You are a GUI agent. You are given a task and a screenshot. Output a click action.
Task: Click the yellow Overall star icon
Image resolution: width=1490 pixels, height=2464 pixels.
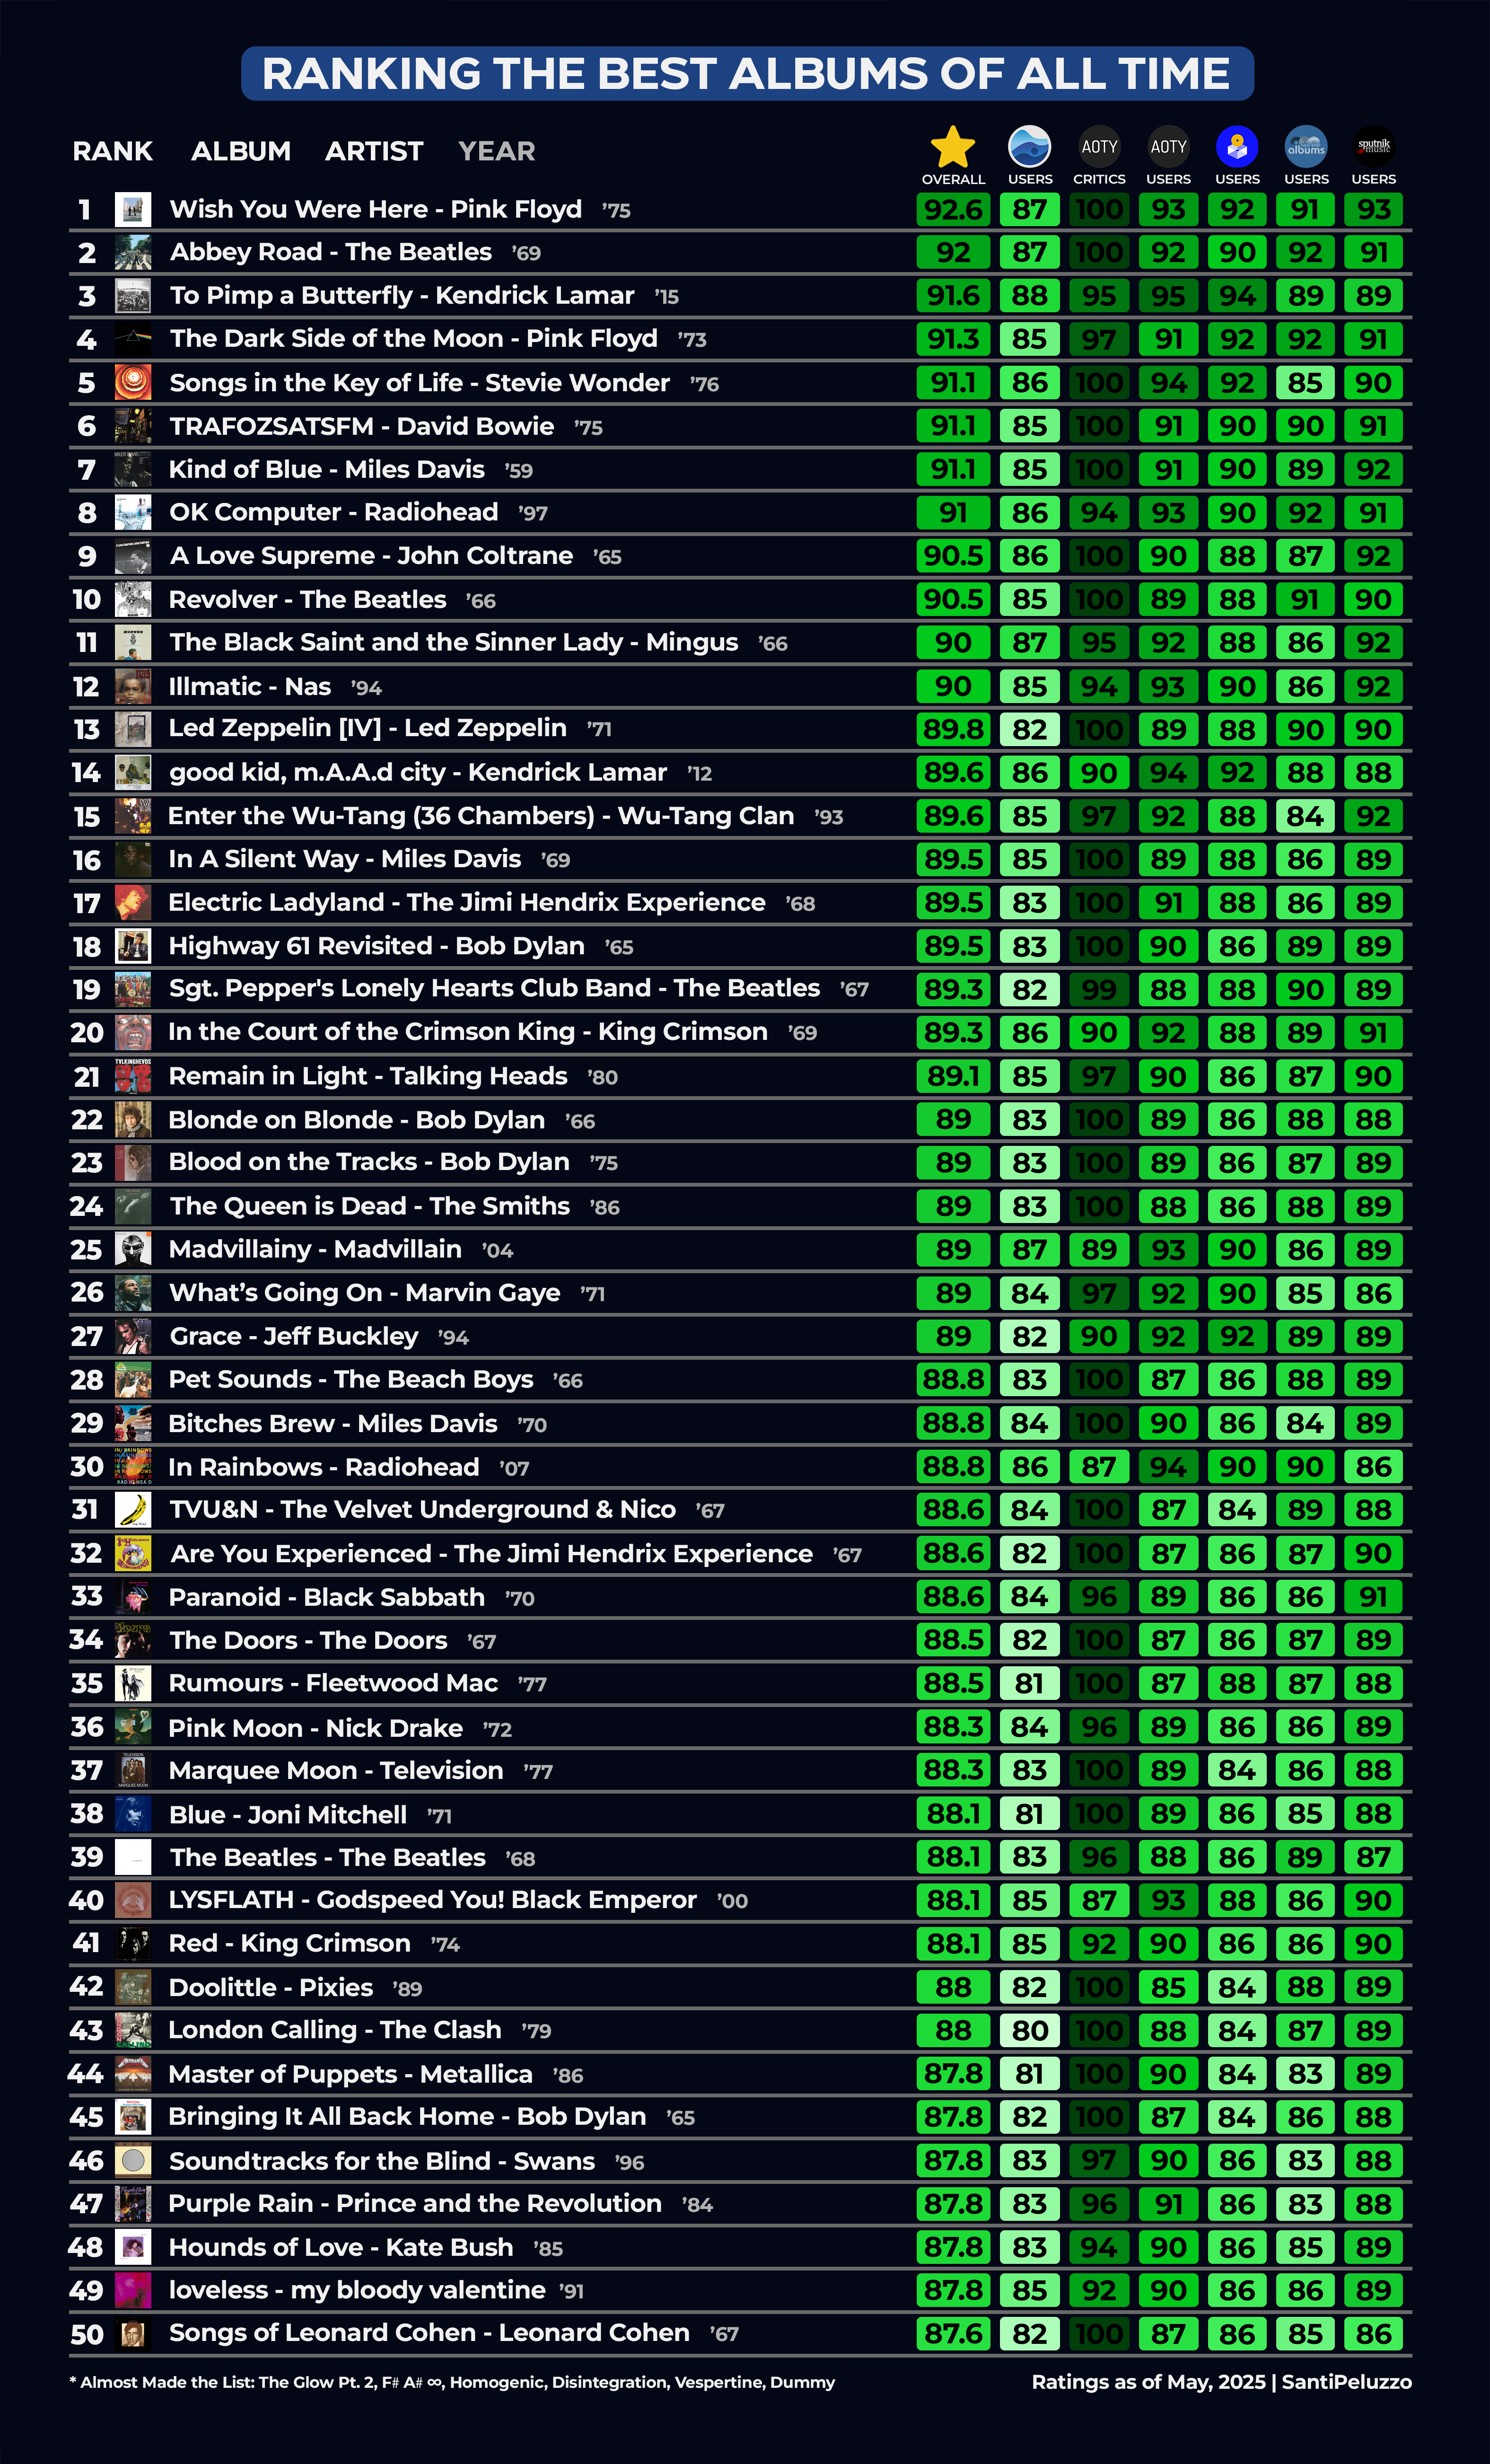pos(952,147)
